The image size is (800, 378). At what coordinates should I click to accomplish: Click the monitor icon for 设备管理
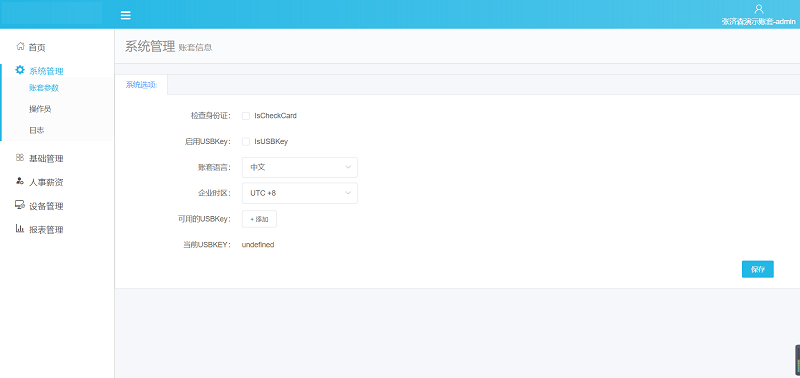click(20, 205)
